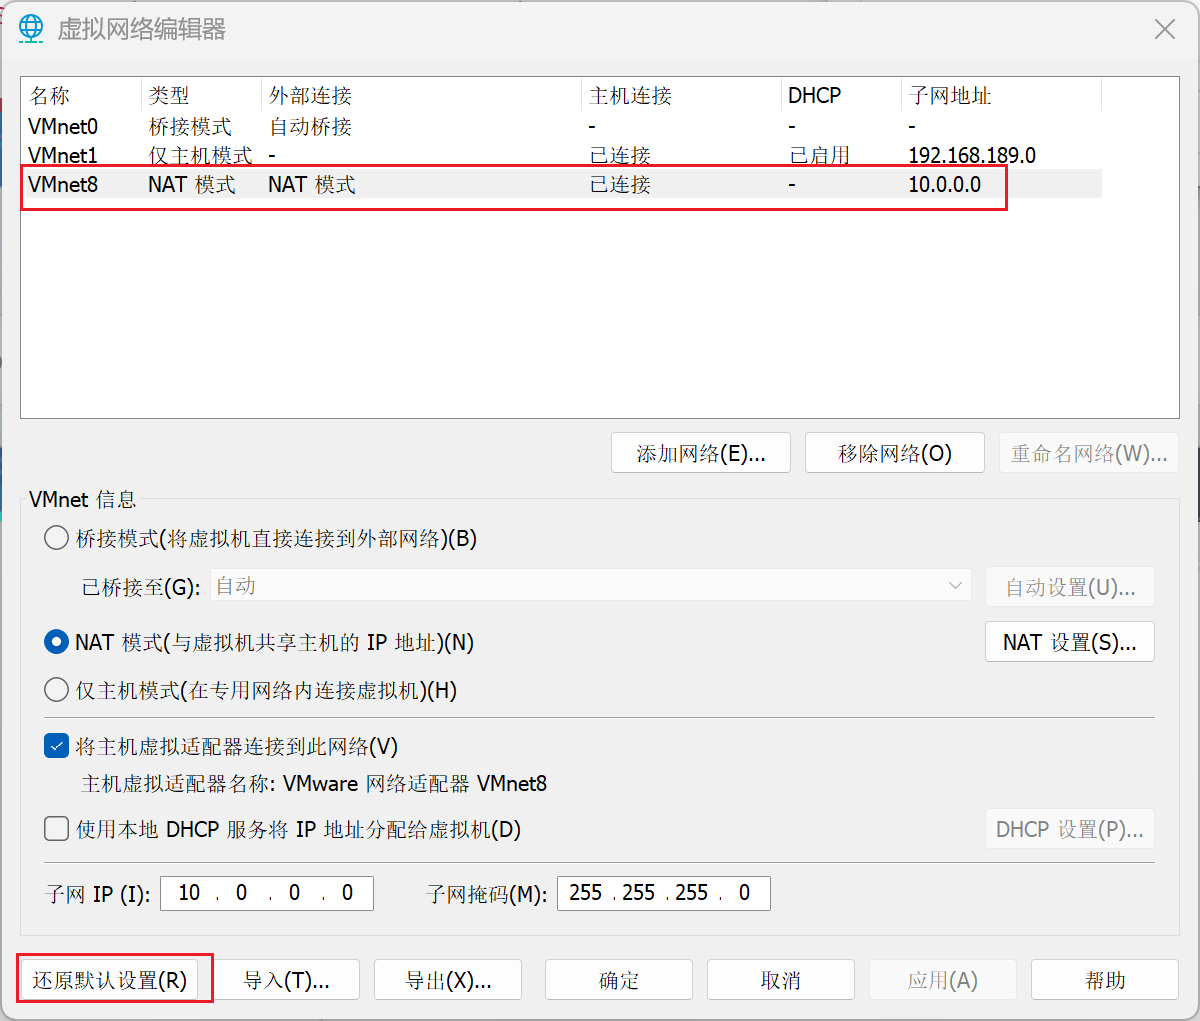Click the 子网地址 column header

[1002, 96]
